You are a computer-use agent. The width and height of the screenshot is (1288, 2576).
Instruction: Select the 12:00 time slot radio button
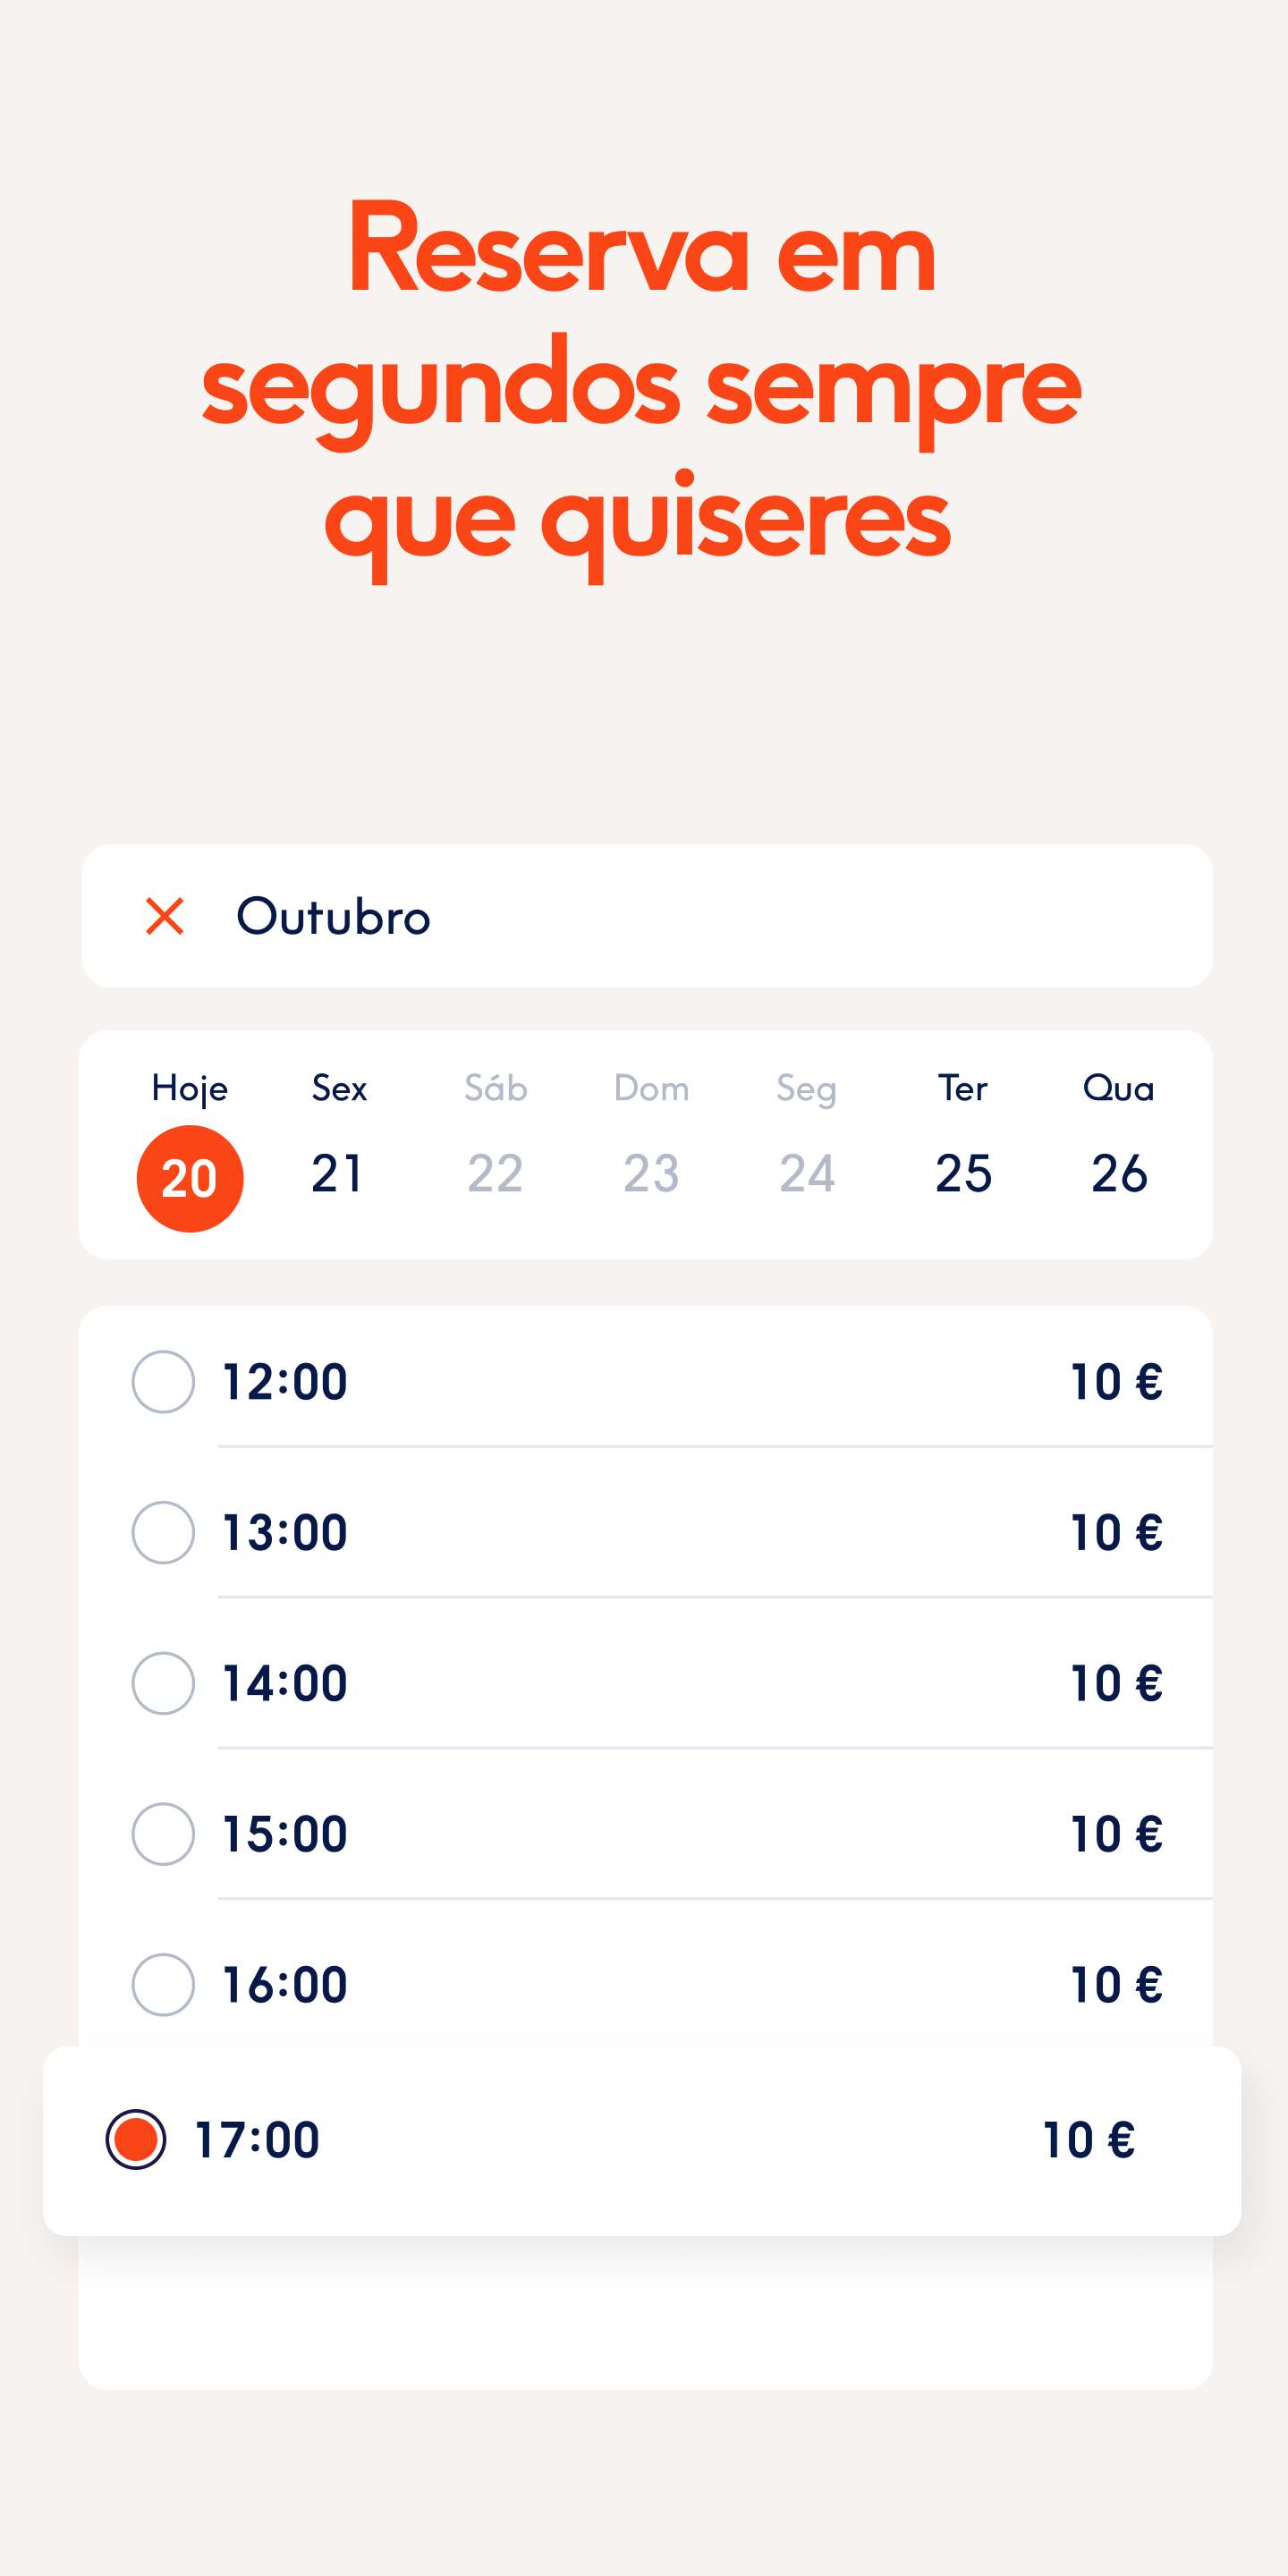click(x=163, y=1381)
